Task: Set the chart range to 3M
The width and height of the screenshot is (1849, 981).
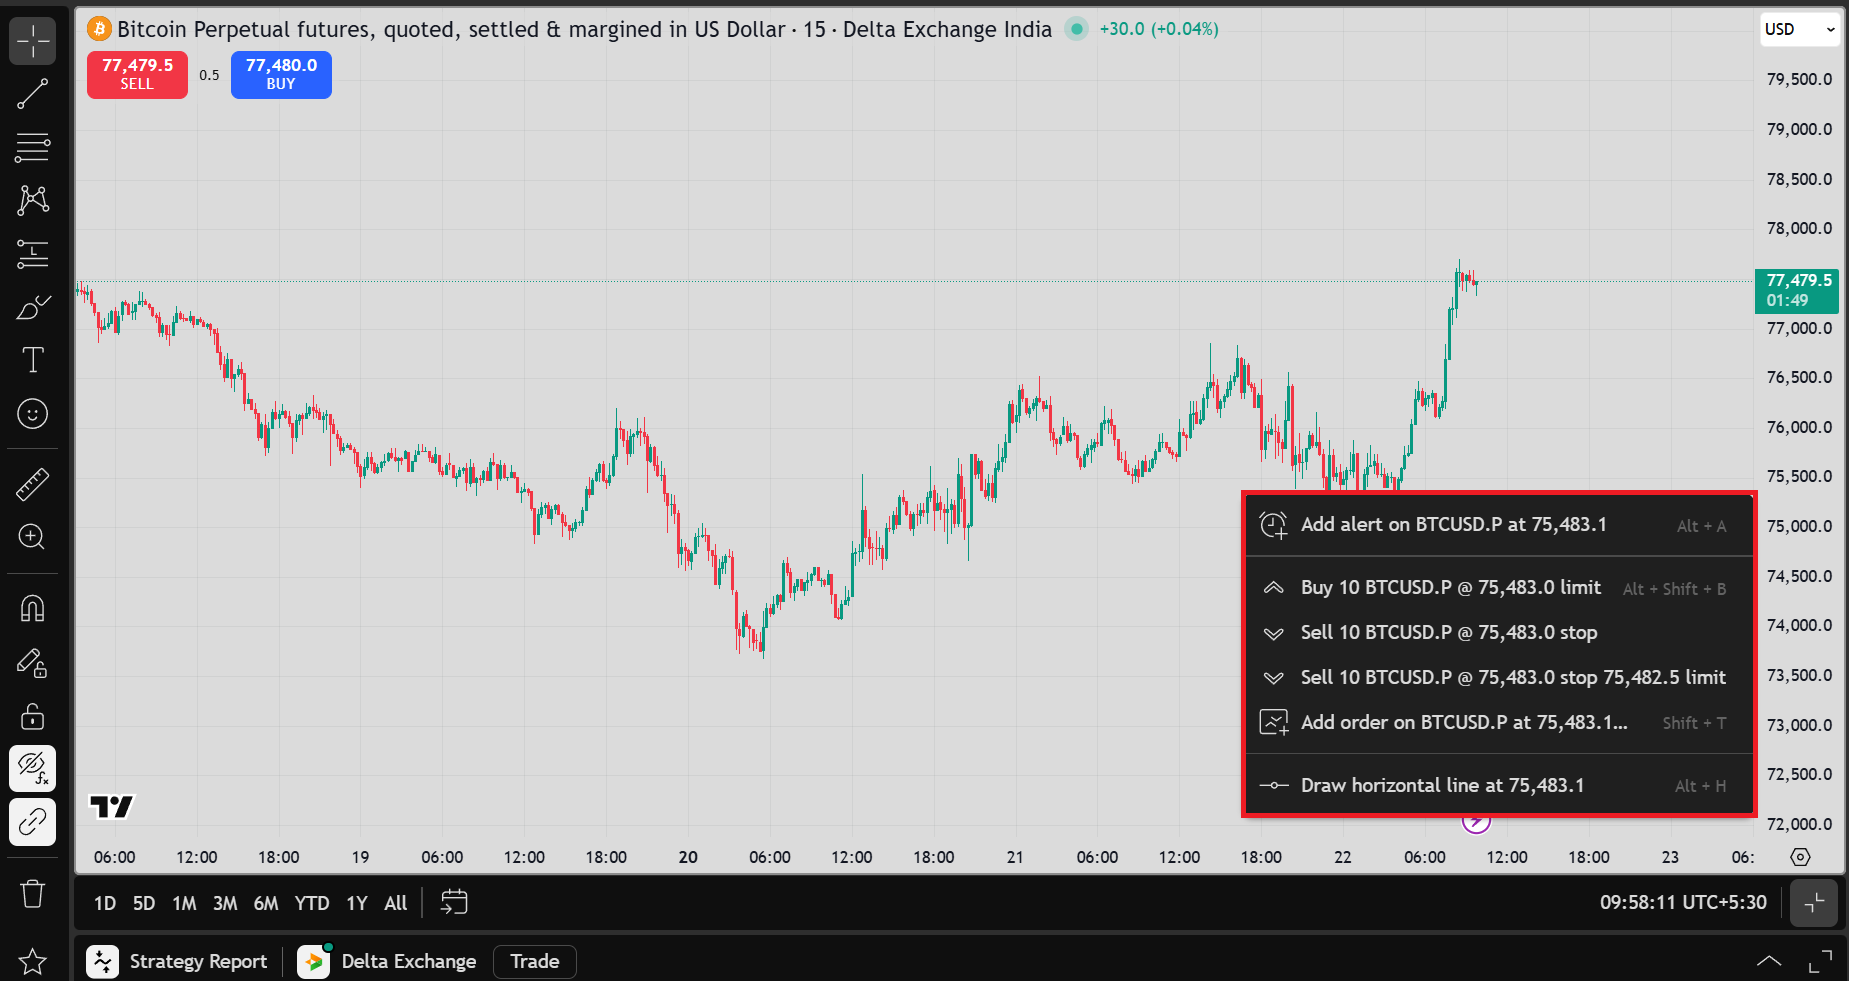Action: click(x=225, y=903)
